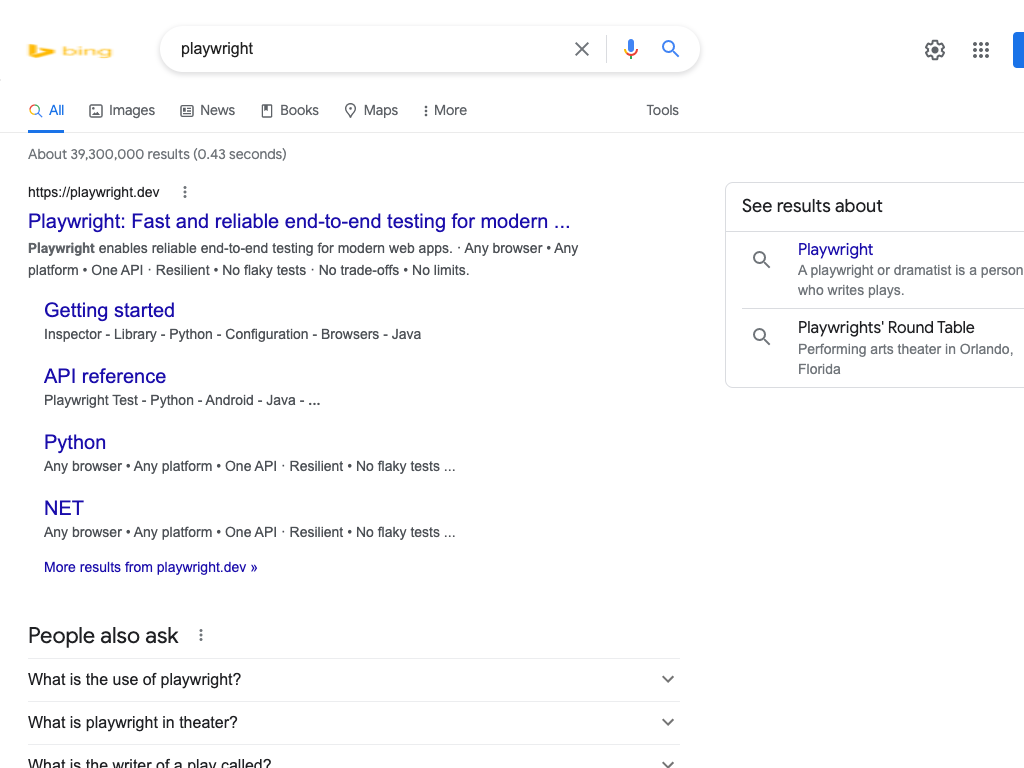Start voice search with microphone icon
The width and height of the screenshot is (1024, 768).
630,49
